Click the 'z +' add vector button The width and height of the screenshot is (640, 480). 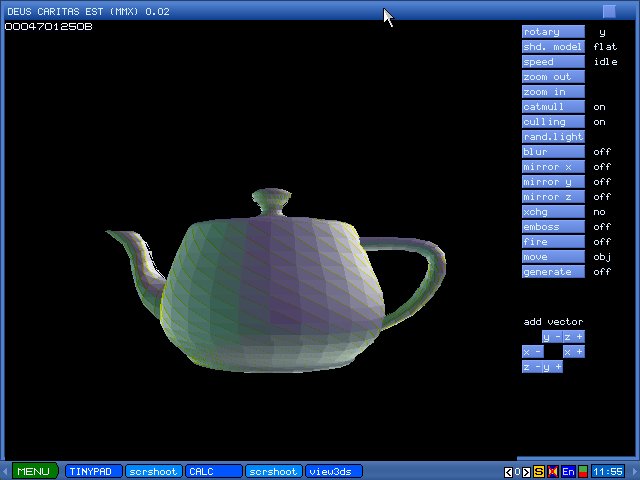point(574,337)
